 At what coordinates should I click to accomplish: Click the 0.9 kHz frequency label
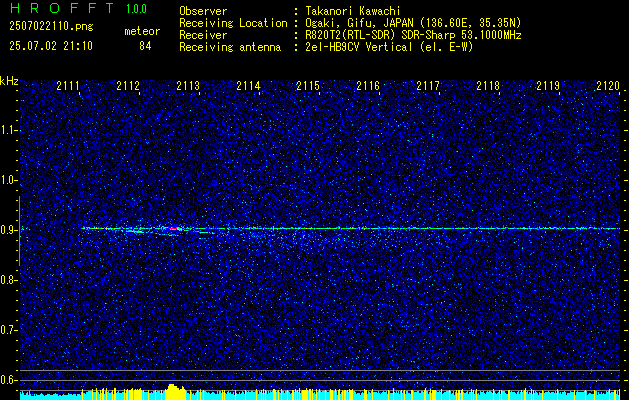point(8,230)
